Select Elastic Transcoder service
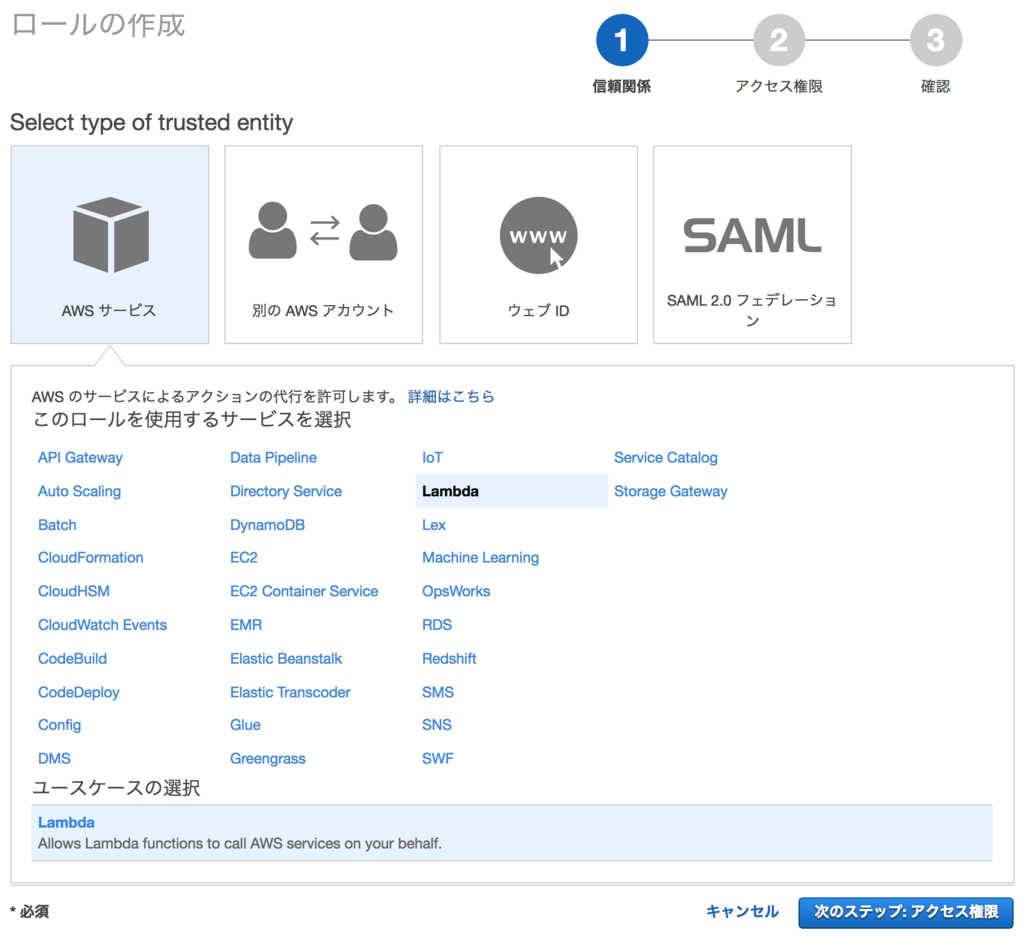 coord(291,692)
